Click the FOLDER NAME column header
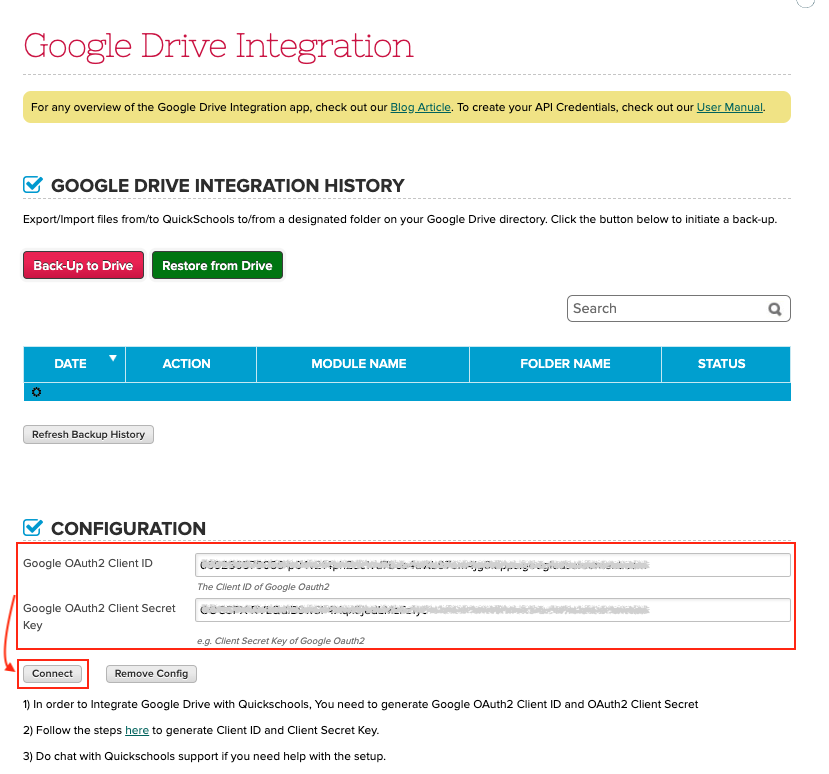The height and width of the screenshot is (774, 829). [565, 364]
